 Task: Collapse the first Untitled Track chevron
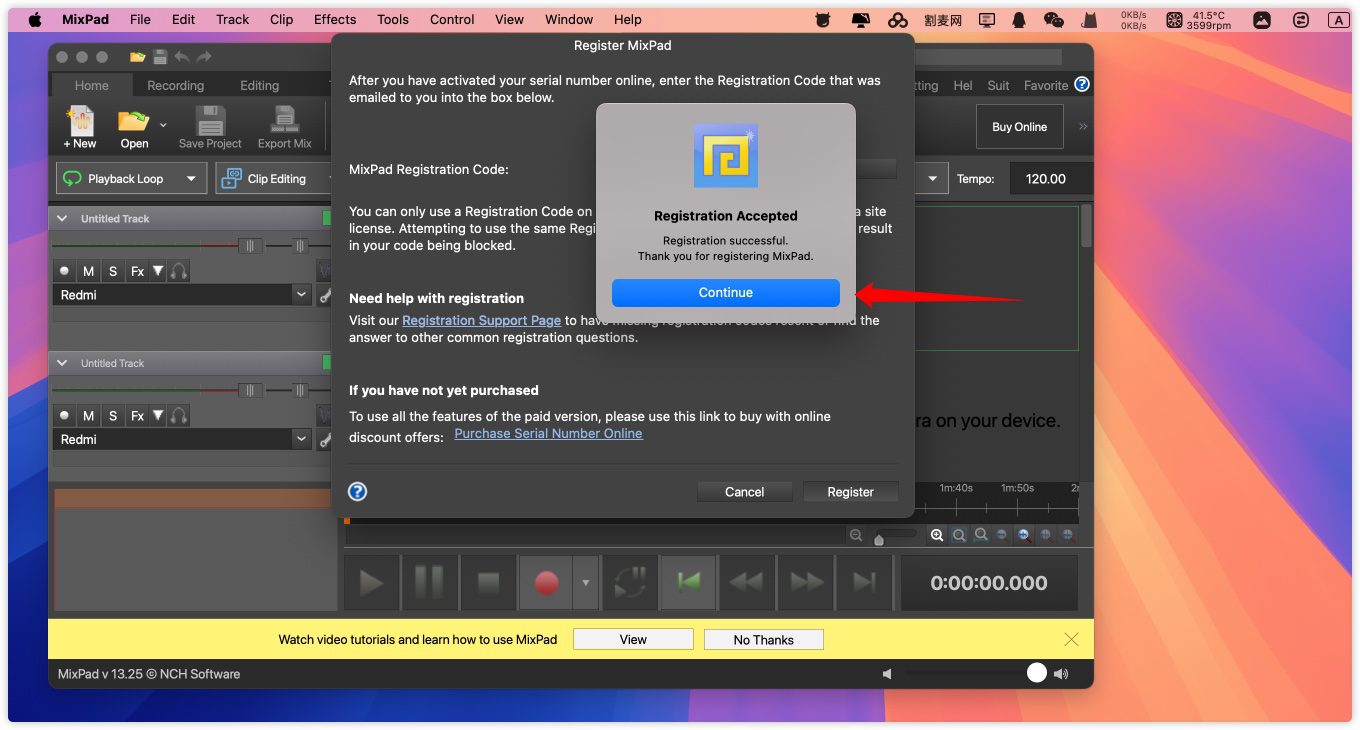point(63,218)
